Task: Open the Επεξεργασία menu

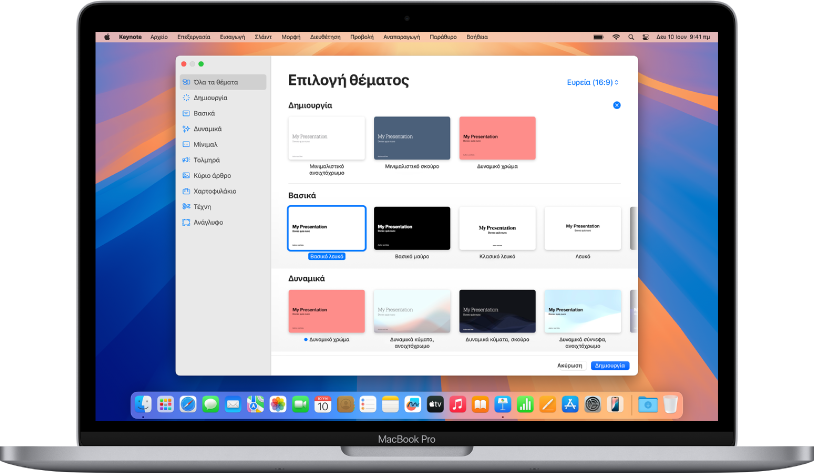Action: coord(194,37)
